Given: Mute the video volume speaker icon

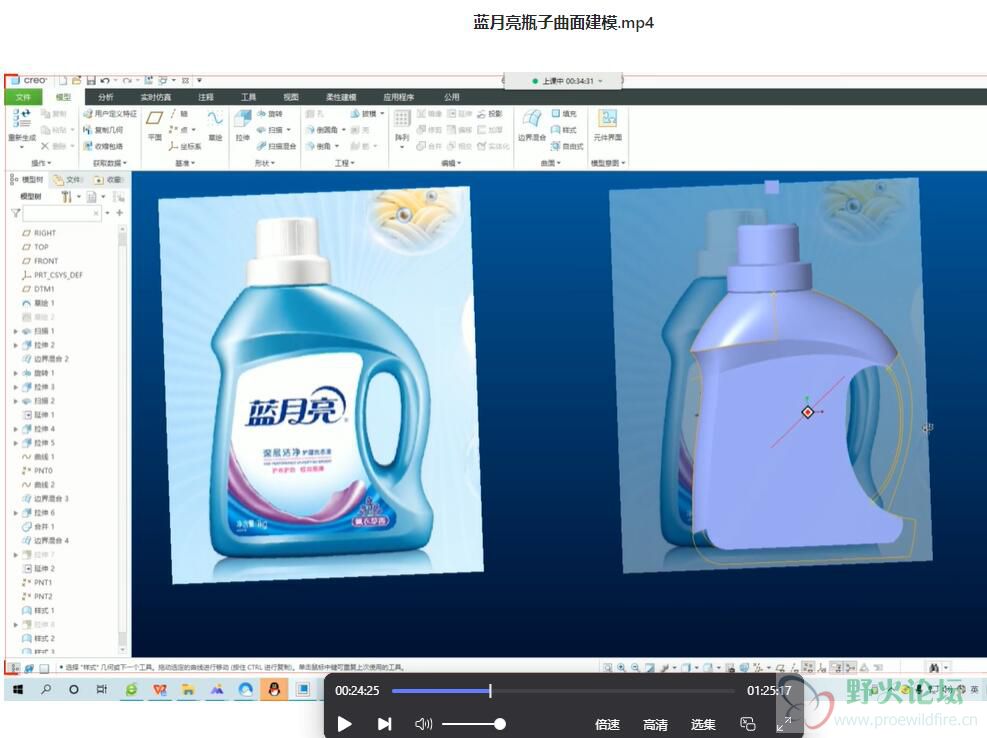Looking at the screenshot, I should 424,724.
